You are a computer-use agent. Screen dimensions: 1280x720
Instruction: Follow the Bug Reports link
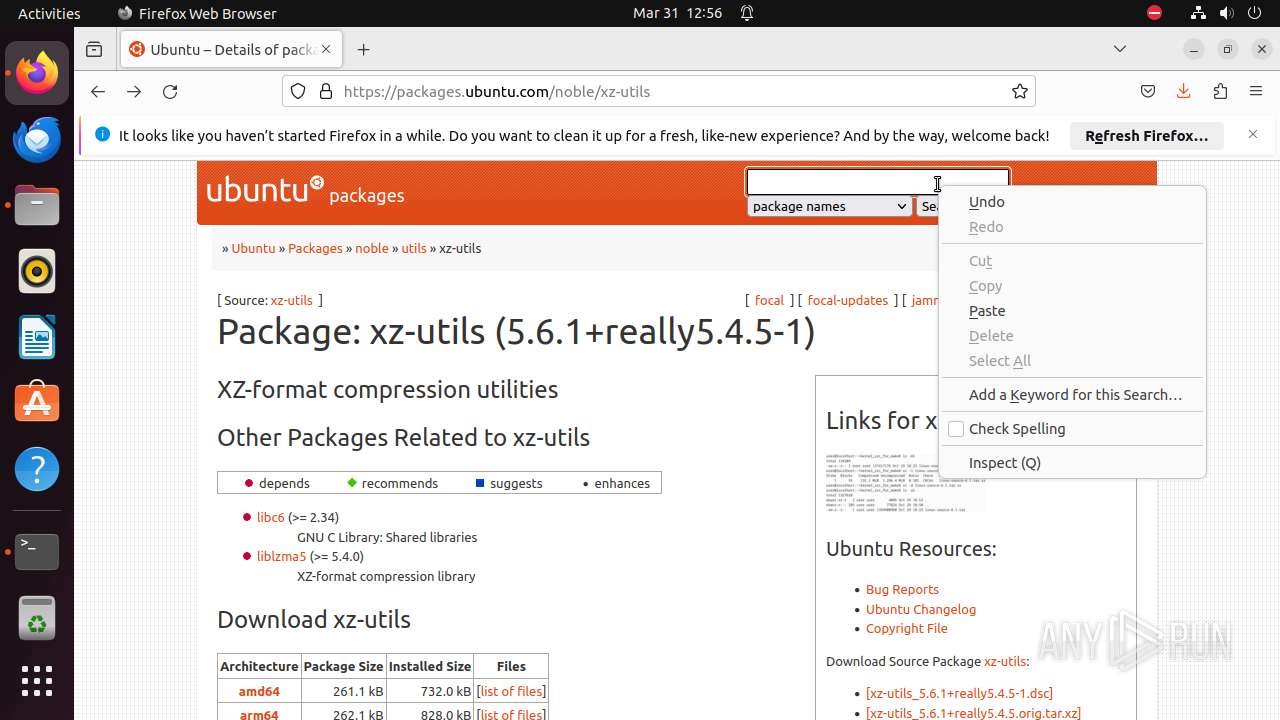tap(902, 589)
